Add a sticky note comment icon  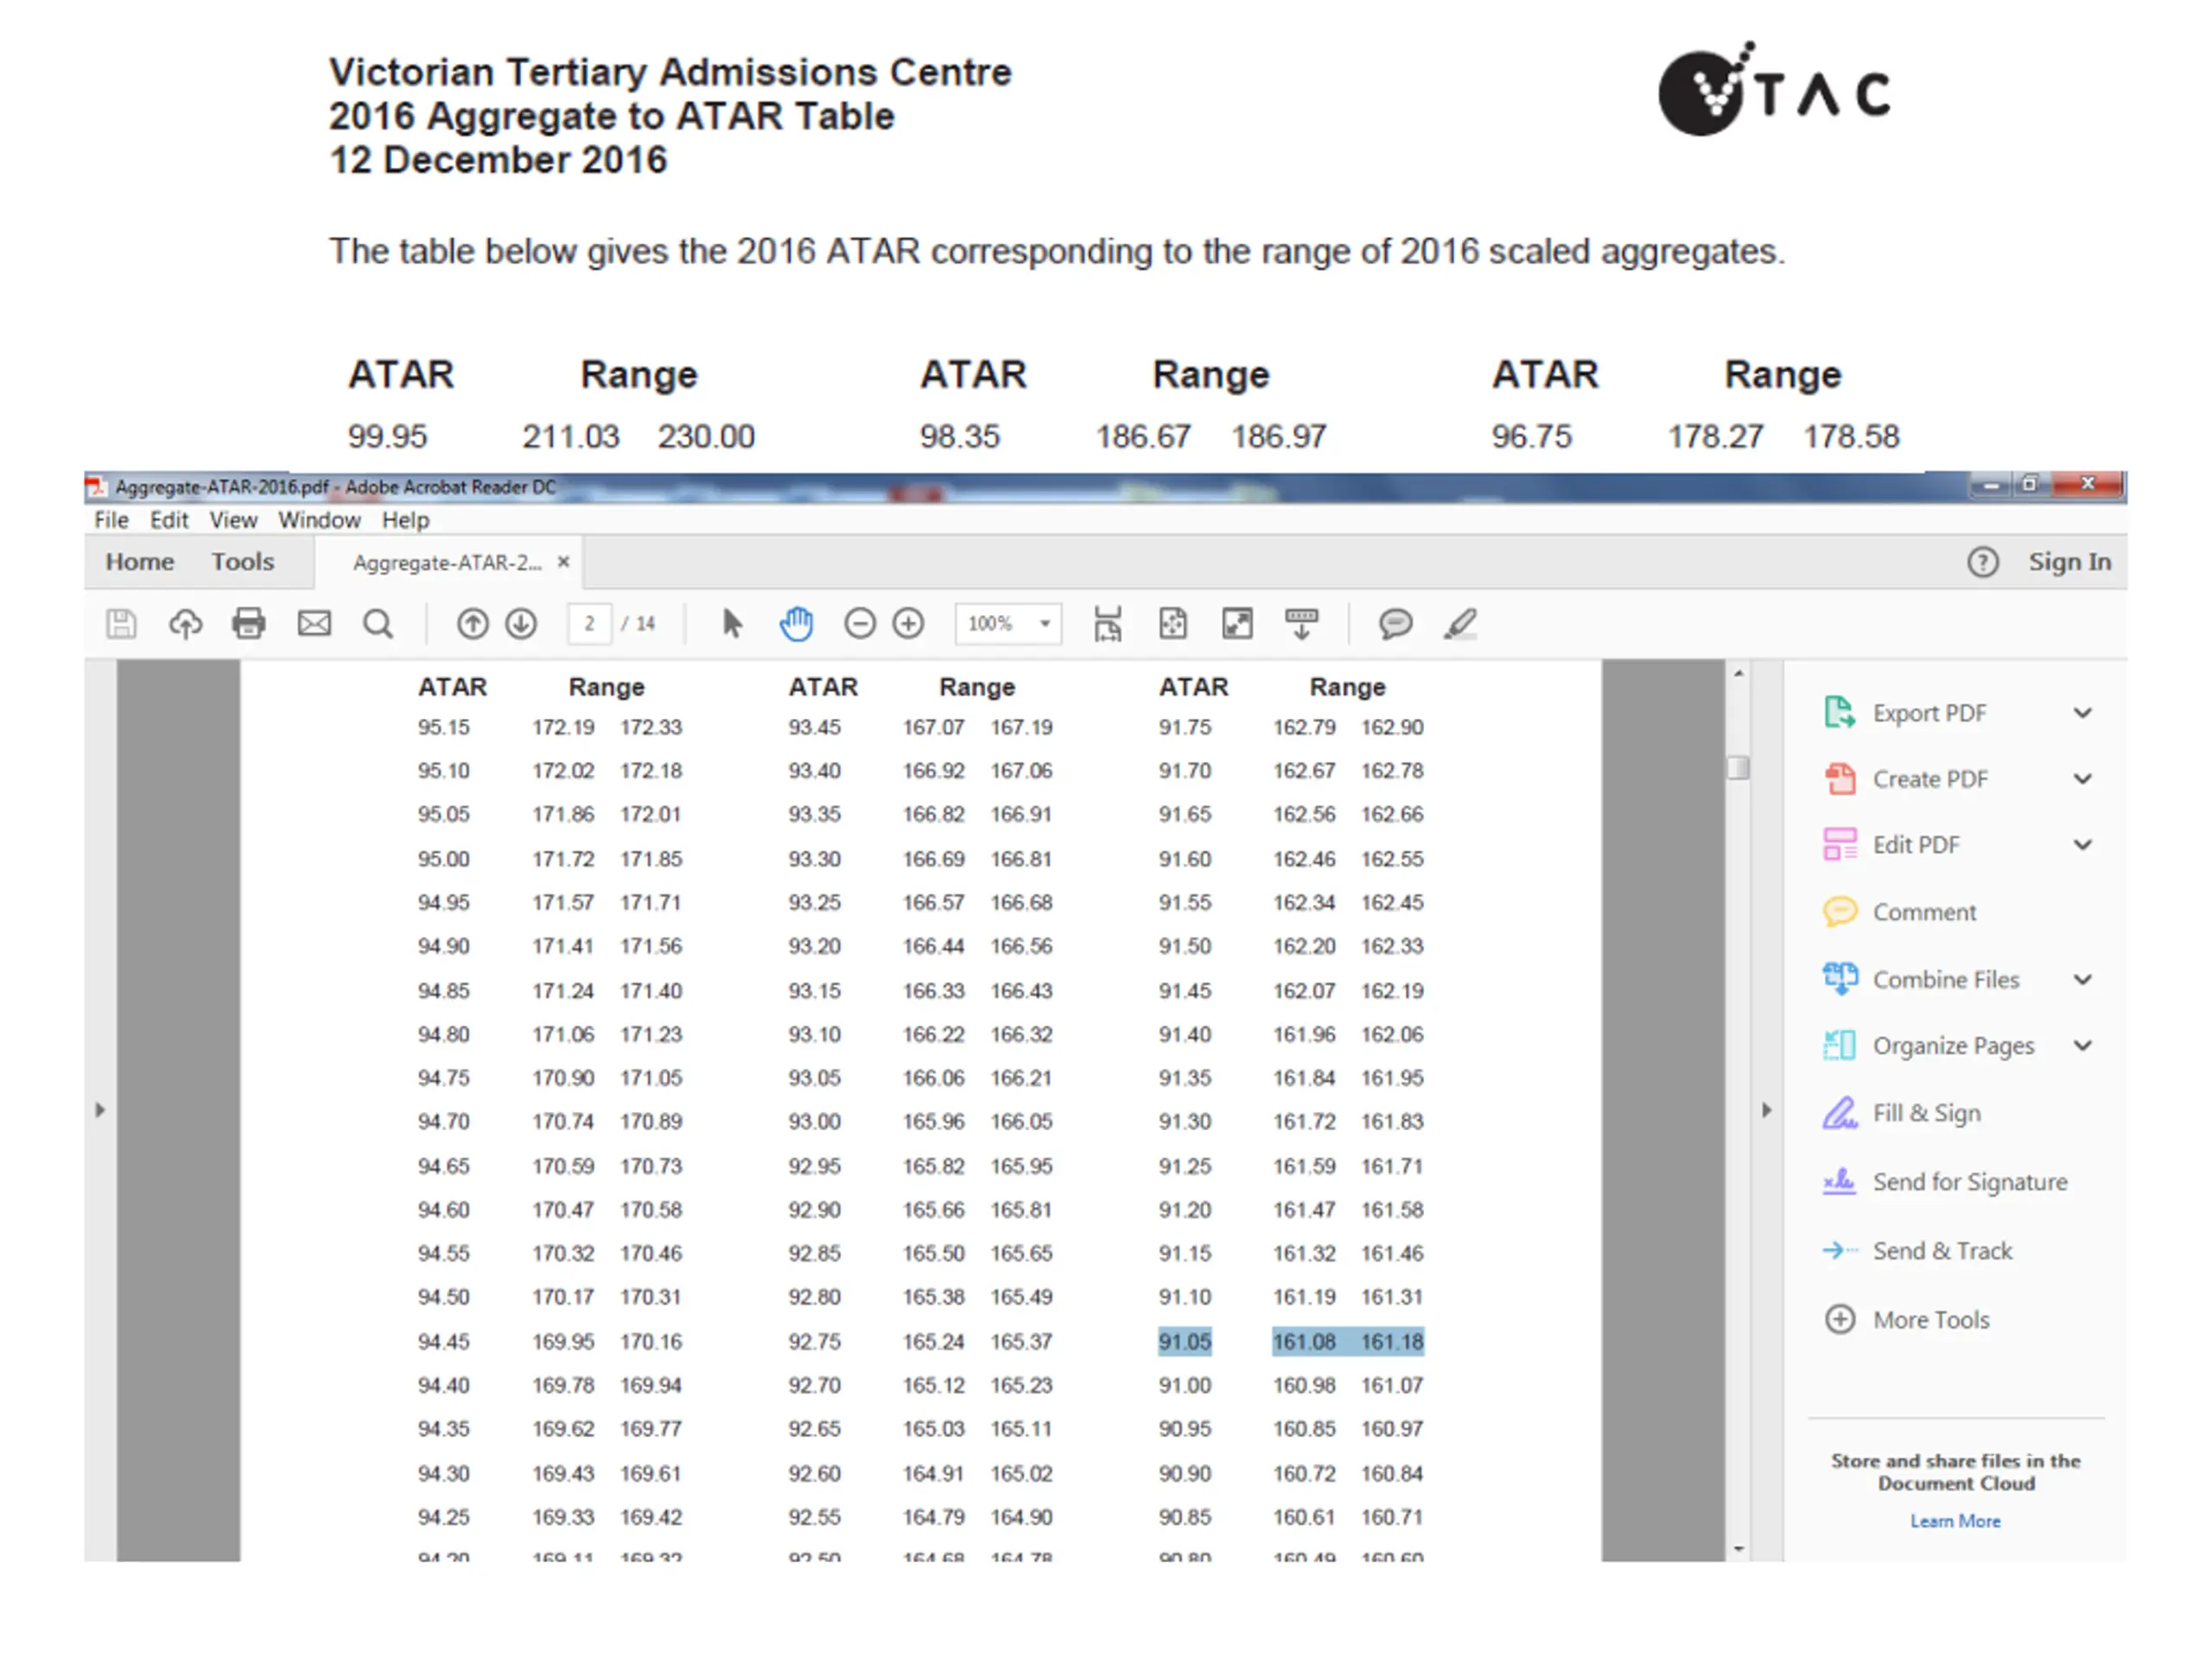[1395, 624]
